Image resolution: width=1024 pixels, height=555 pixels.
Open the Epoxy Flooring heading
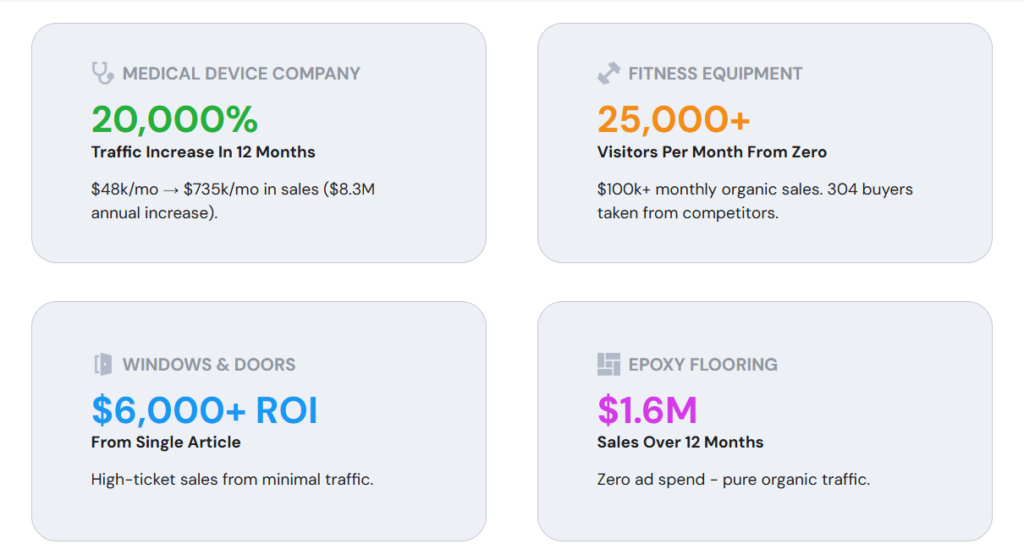tap(703, 364)
